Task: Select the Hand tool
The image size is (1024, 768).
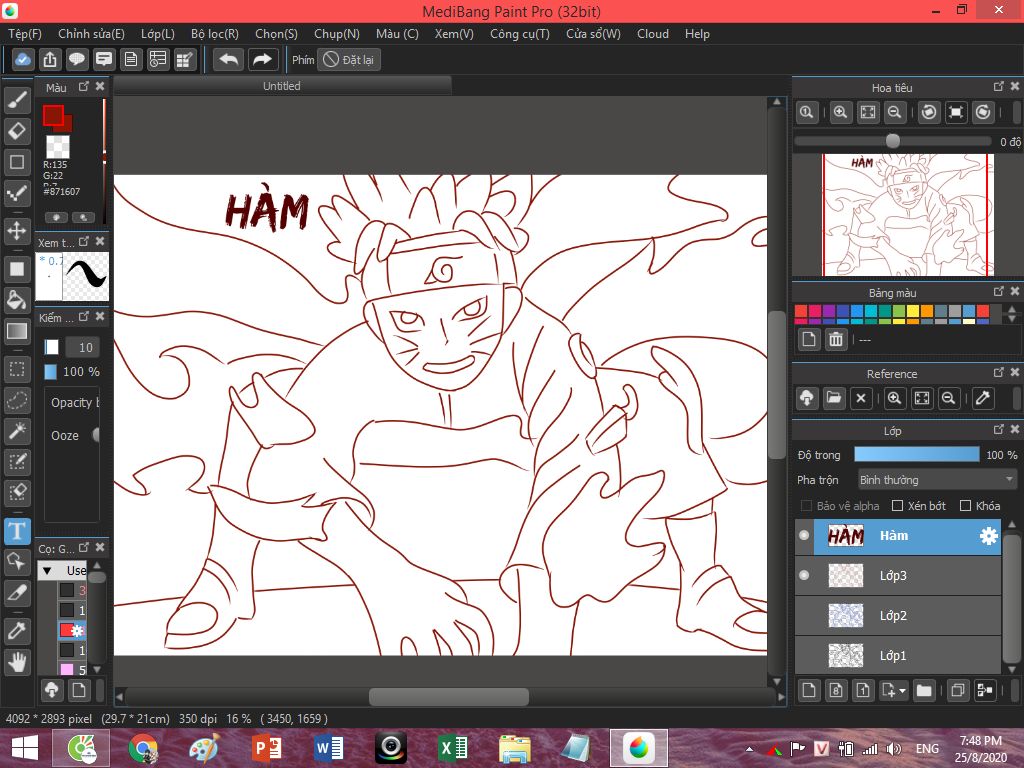Action: click(x=17, y=662)
